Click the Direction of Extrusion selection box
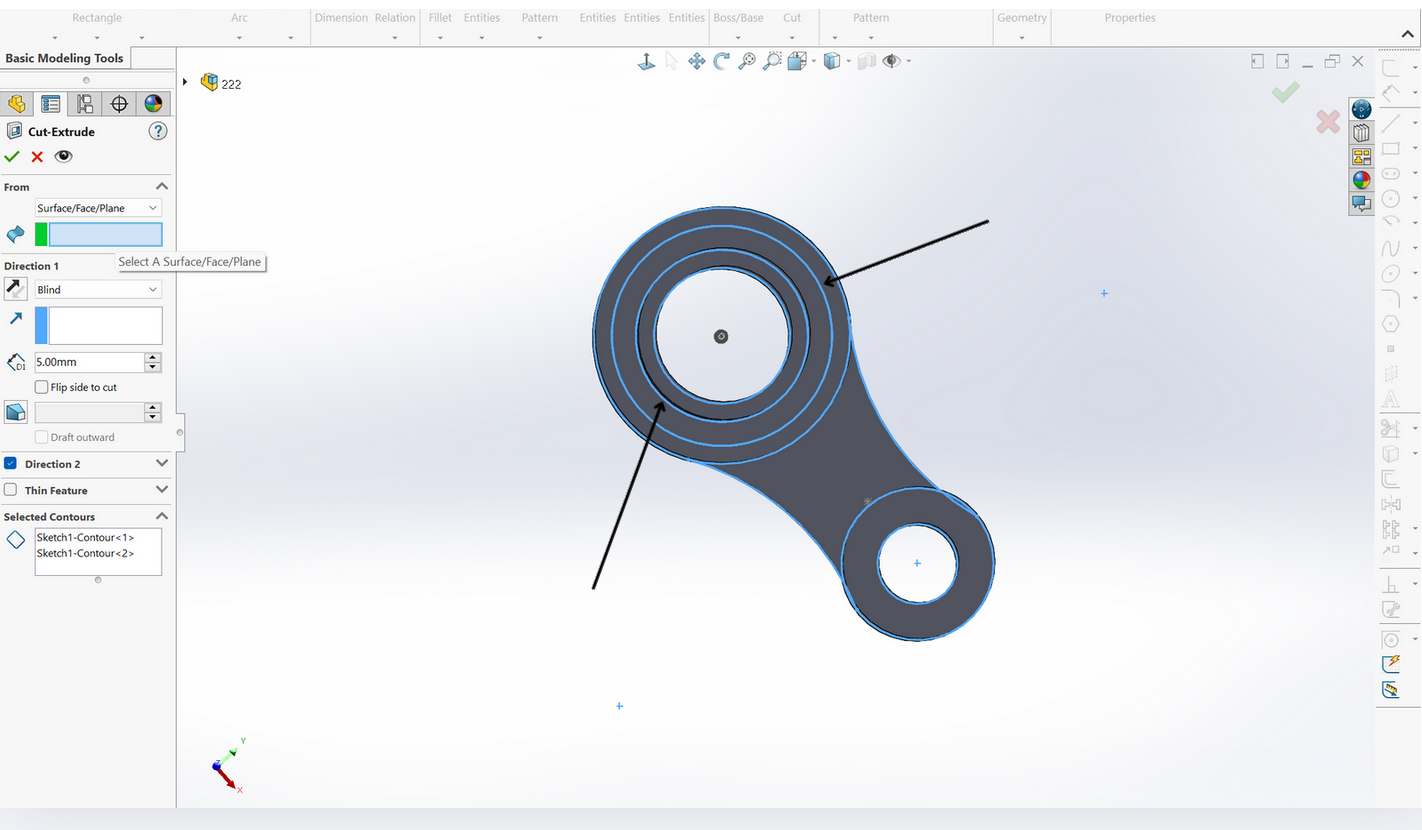Image resolution: width=1422 pixels, height=830 pixels. point(105,326)
